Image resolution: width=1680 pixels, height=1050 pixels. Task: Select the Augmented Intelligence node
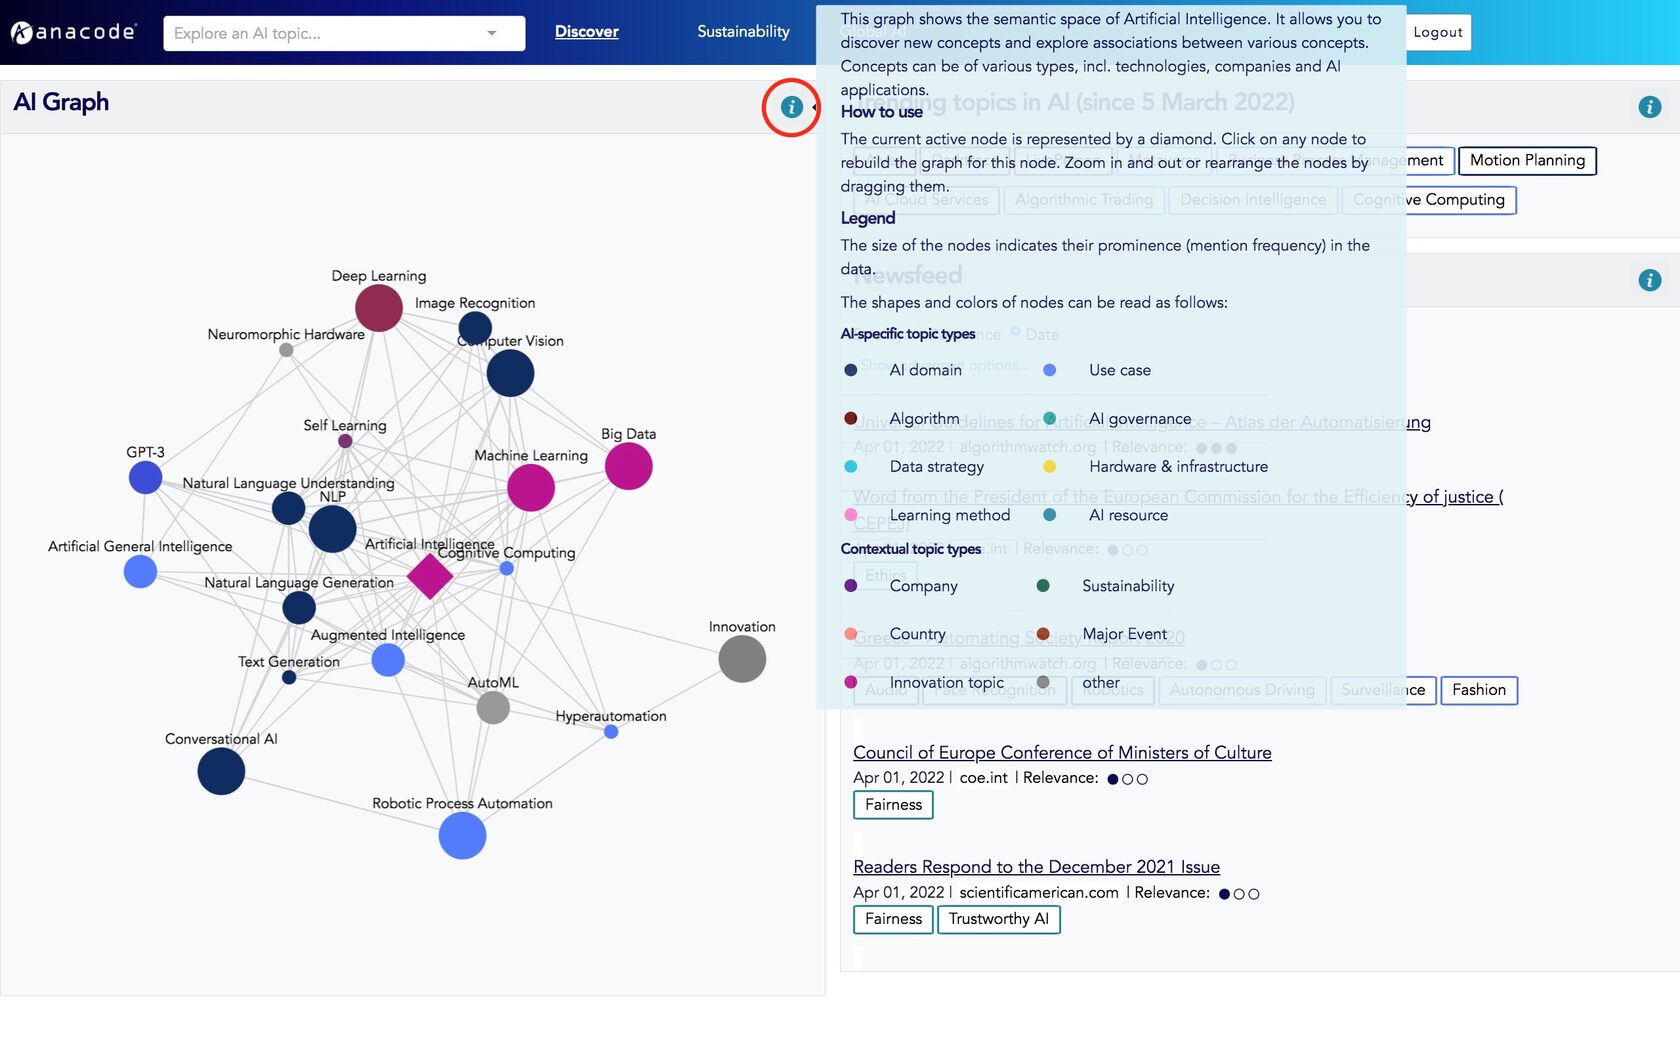point(388,660)
